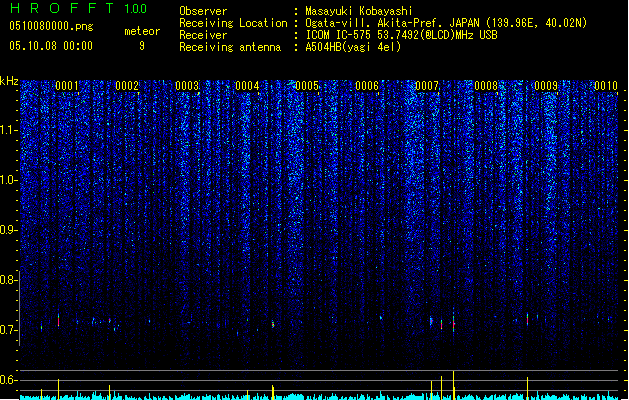Image resolution: width=629 pixels, height=400 pixels.
Task: Click the 'Receiver' field label
Action: 203,35
